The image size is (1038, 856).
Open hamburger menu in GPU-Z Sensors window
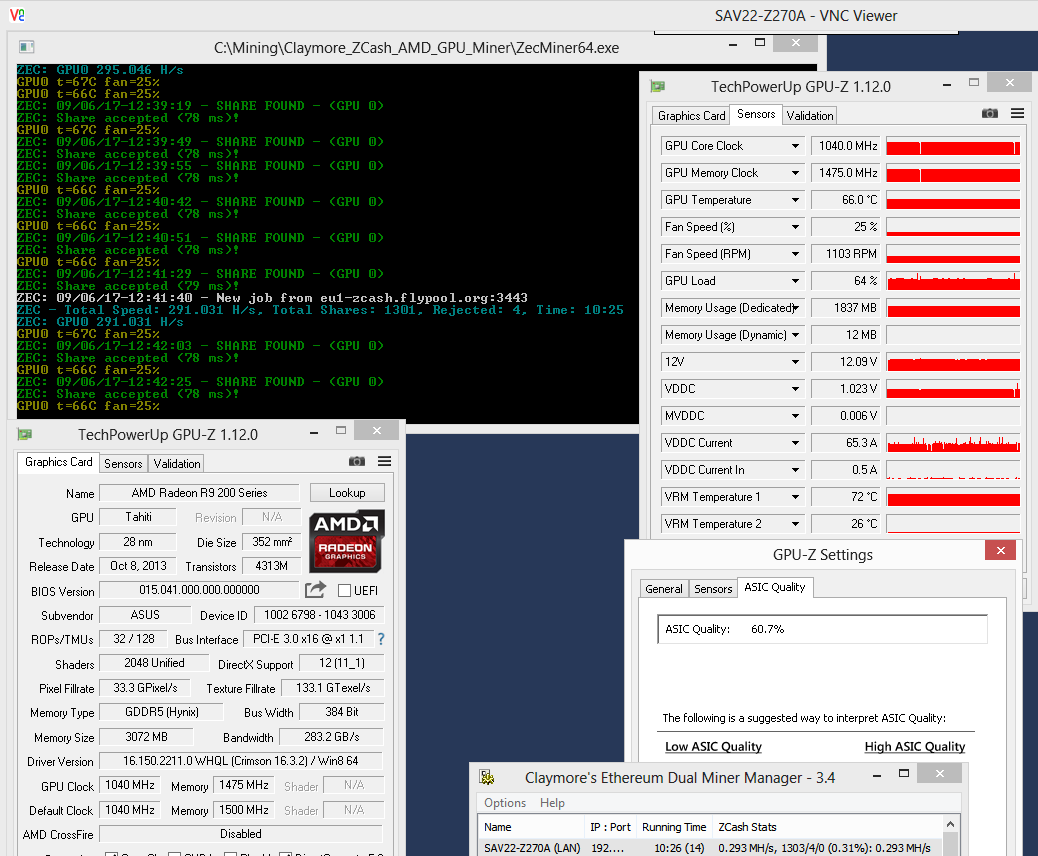pos(1017,114)
